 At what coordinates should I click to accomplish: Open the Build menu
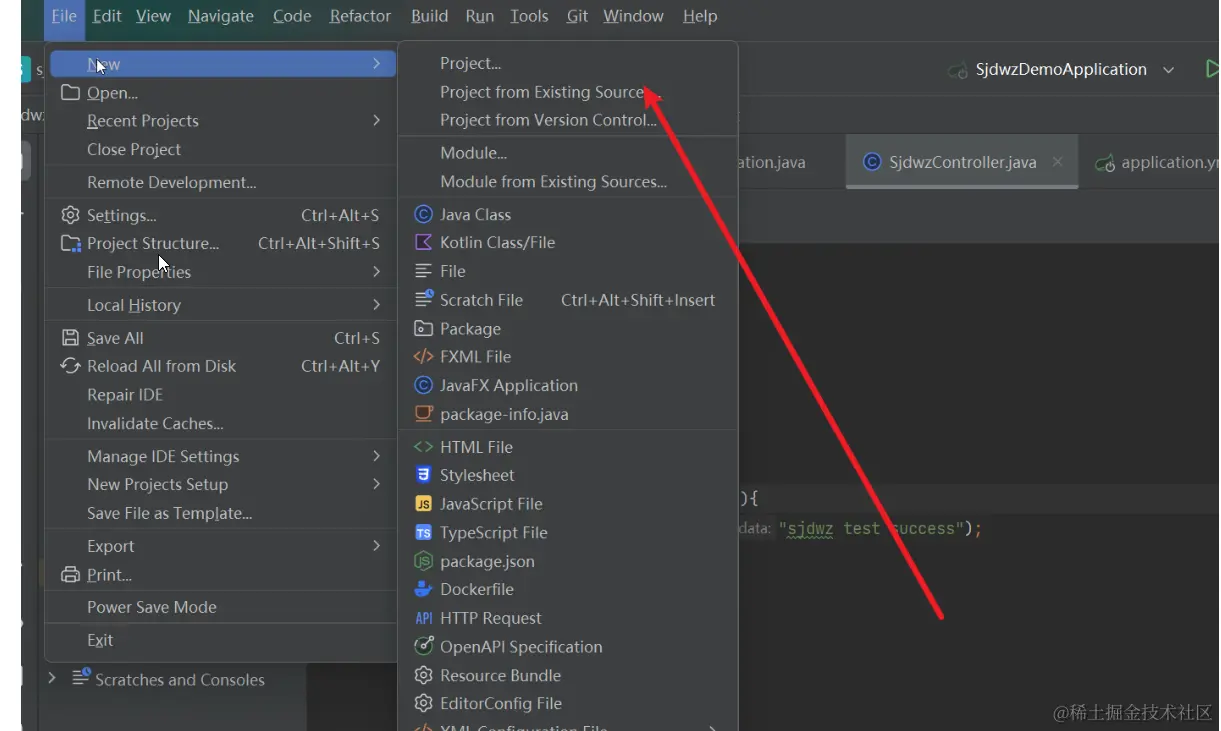click(x=429, y=16)
